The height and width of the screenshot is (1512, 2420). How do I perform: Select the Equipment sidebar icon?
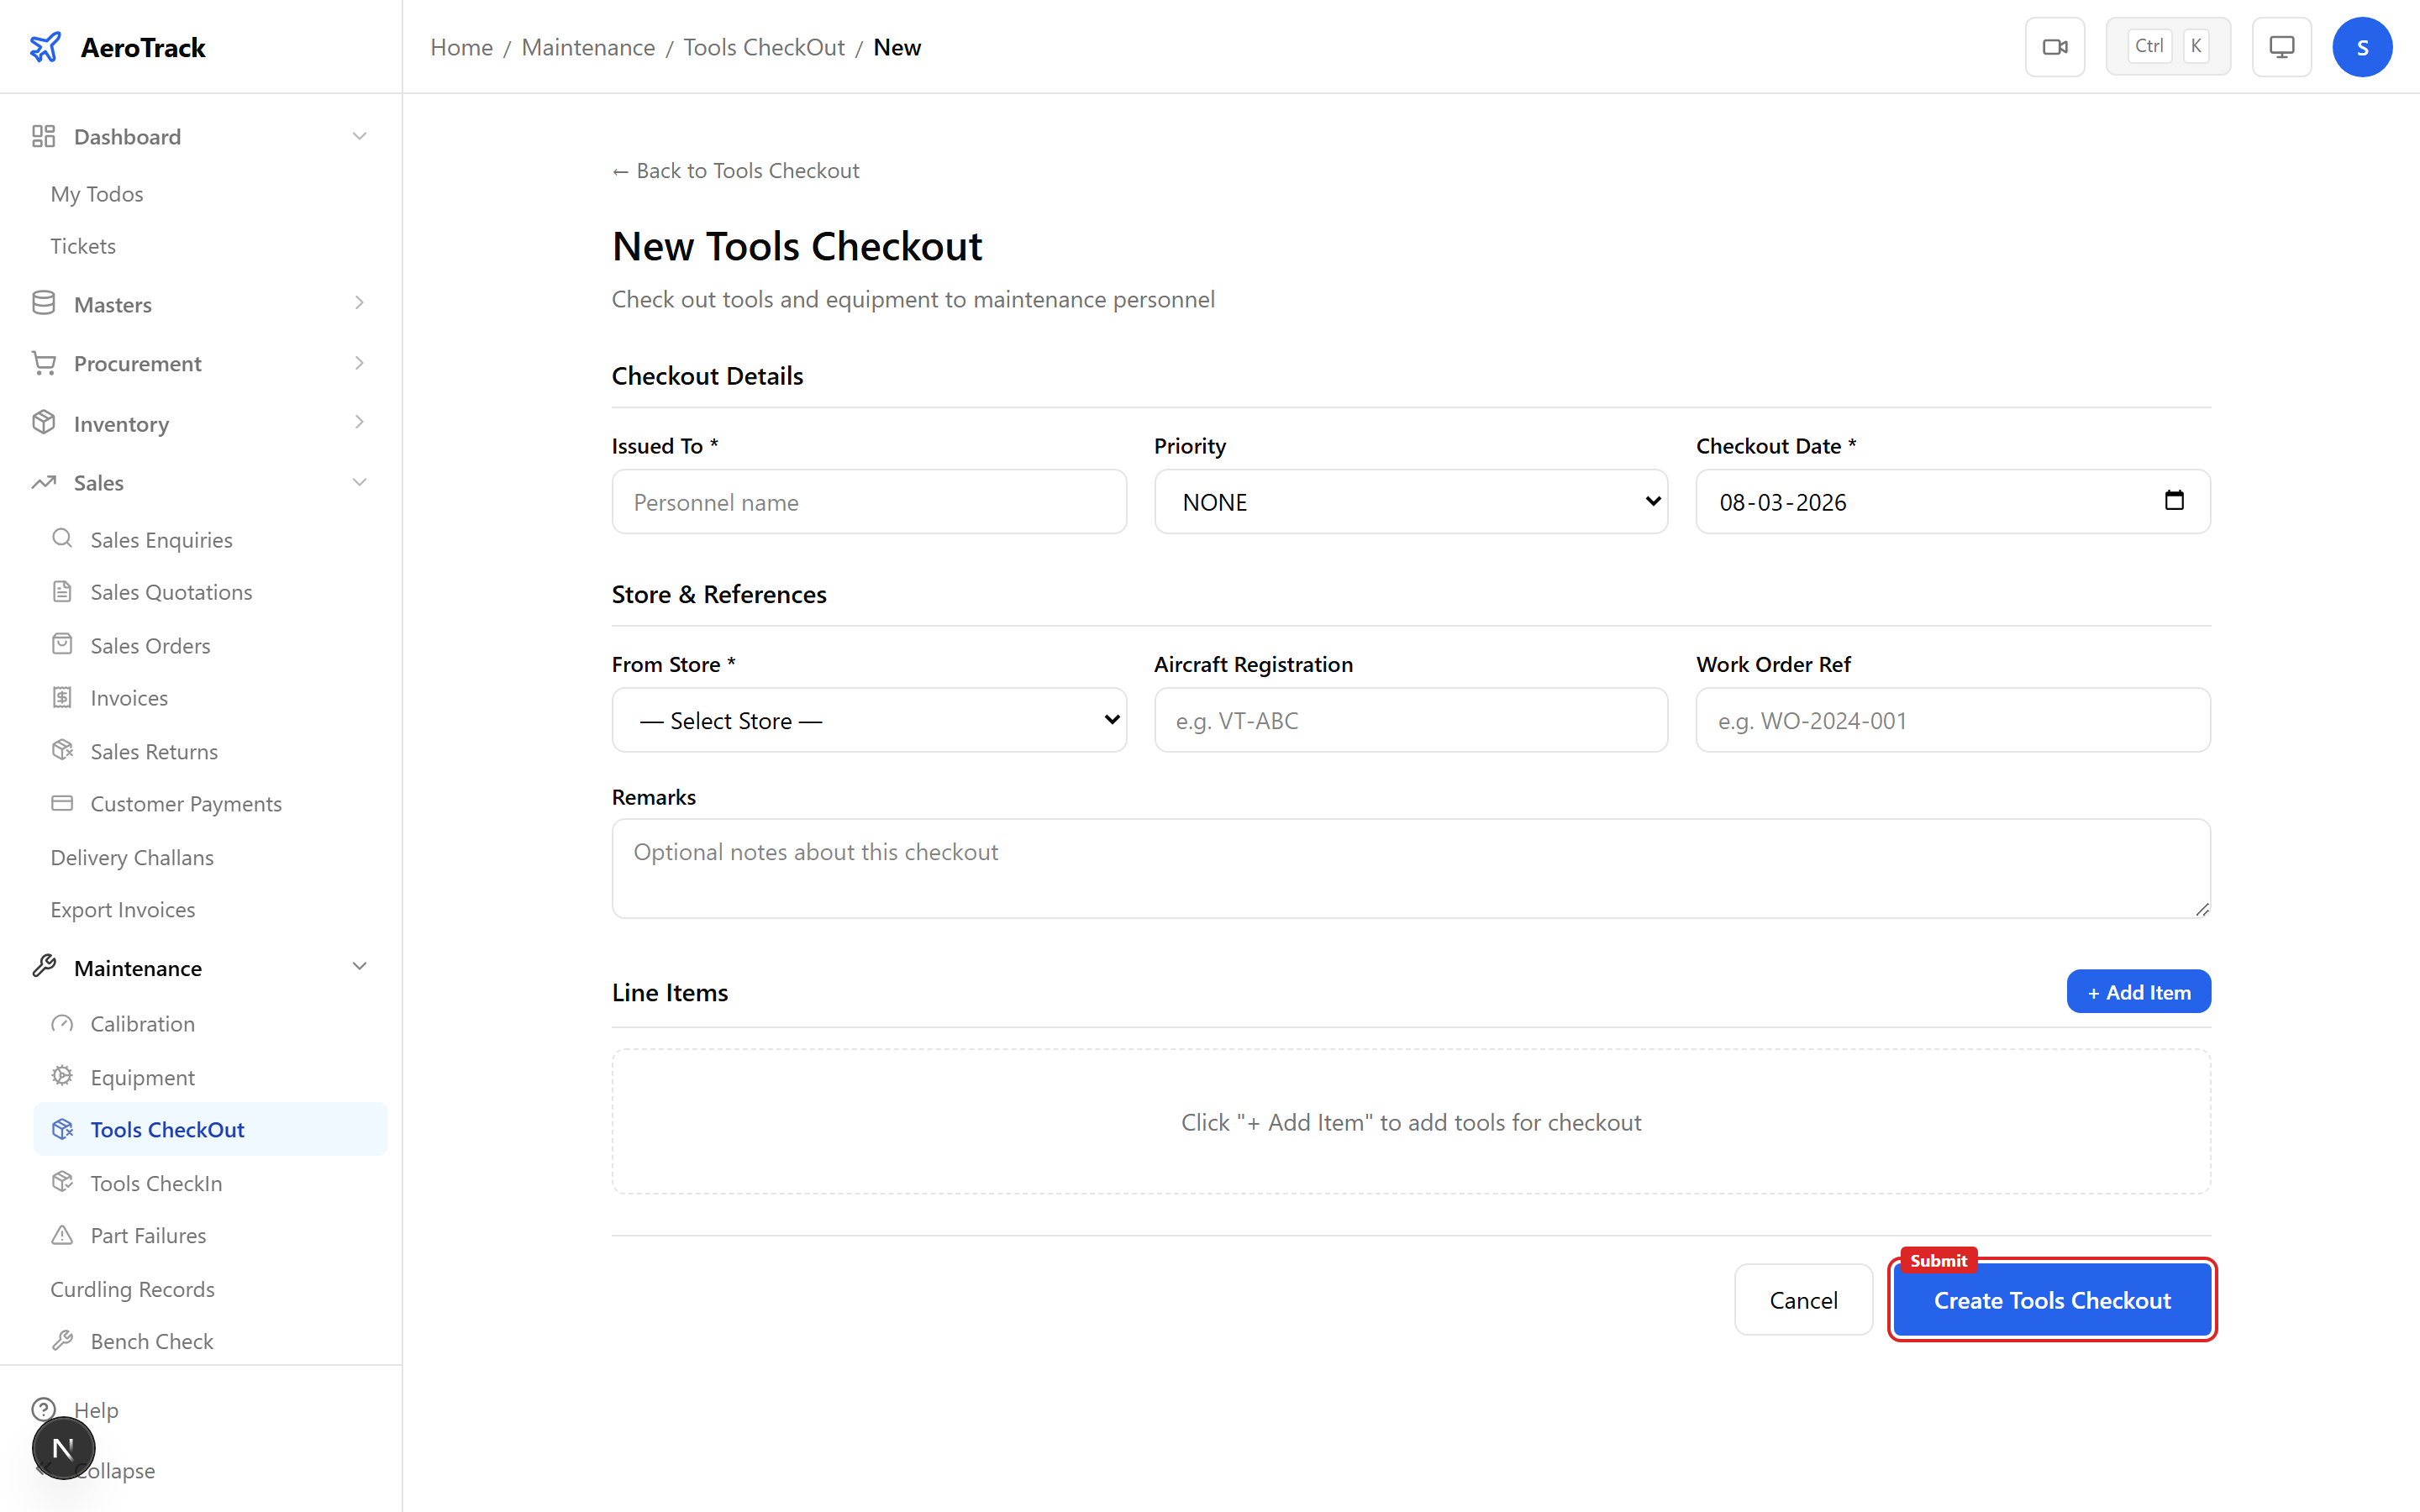62,1076
